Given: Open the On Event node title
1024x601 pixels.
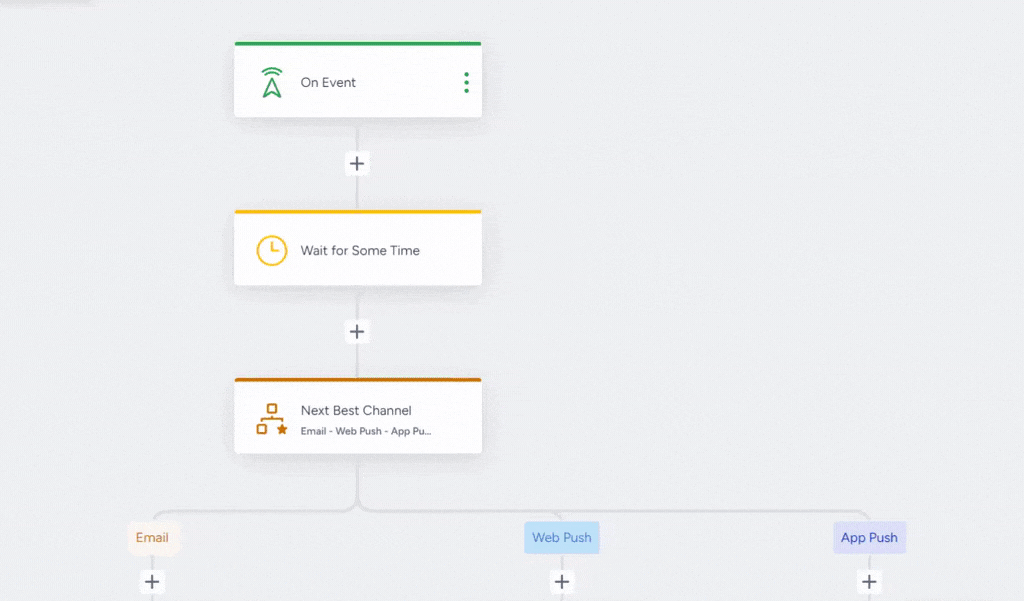Looking at the screenshot, I should coord(328,83).
